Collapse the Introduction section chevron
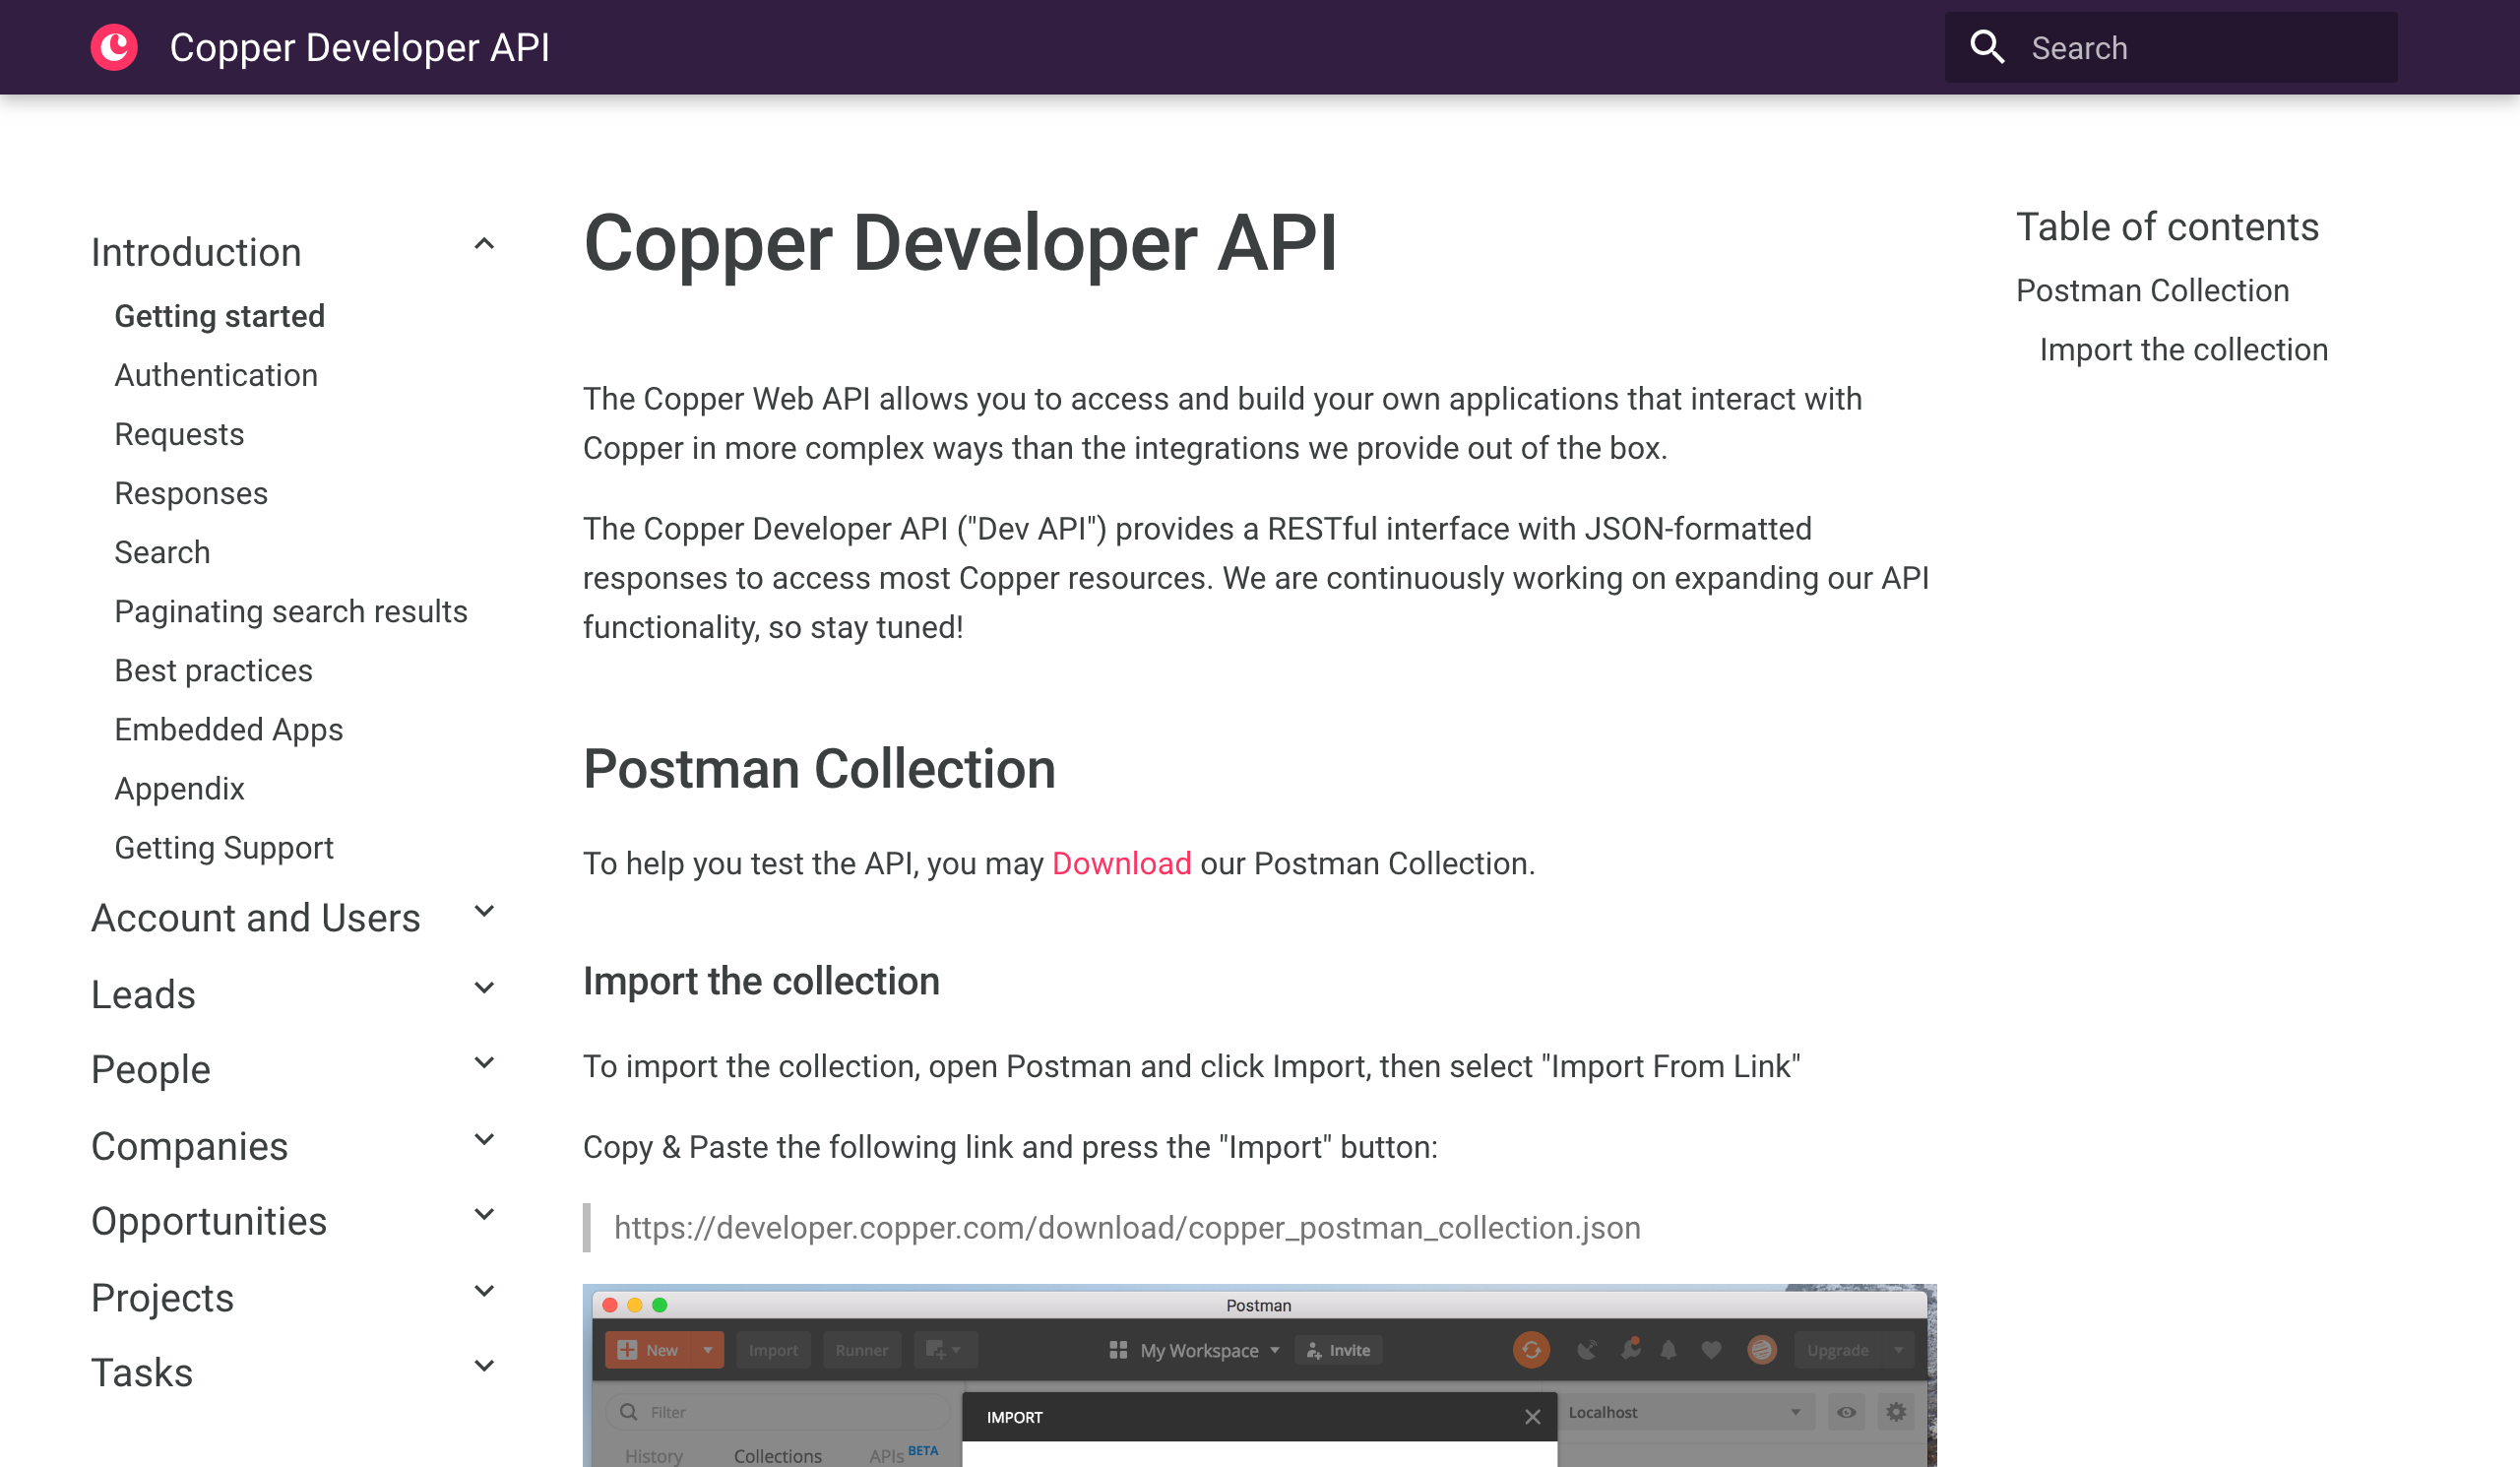Image resolution: width=2520 pixels, height=1467 pixels. coord(484,244)
